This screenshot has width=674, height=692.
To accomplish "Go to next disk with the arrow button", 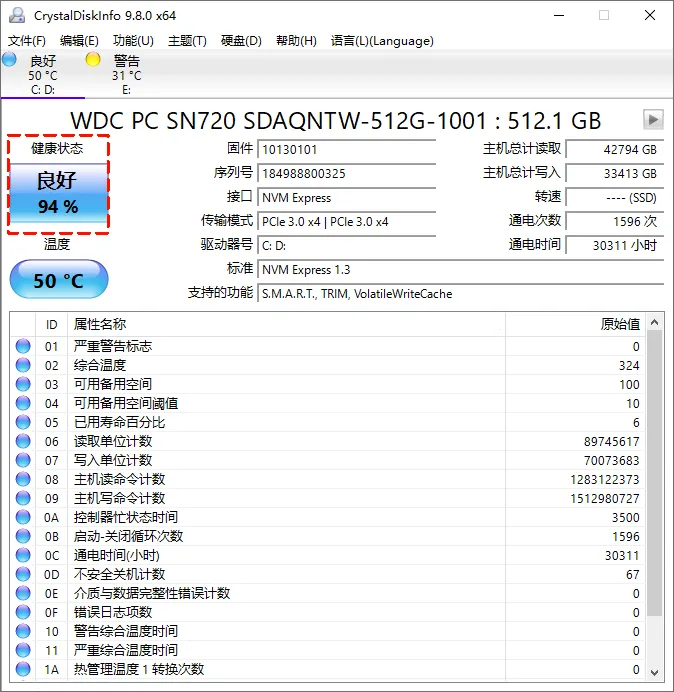I will coord(653,119).
